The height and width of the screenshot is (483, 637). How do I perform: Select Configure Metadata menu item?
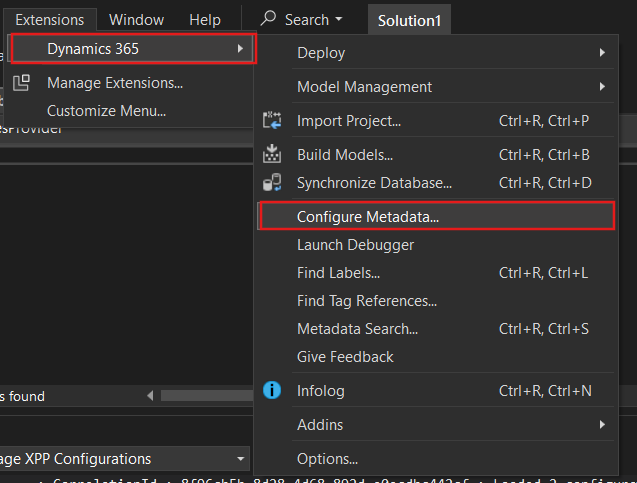pyautogui.click(x=437, y=216)
